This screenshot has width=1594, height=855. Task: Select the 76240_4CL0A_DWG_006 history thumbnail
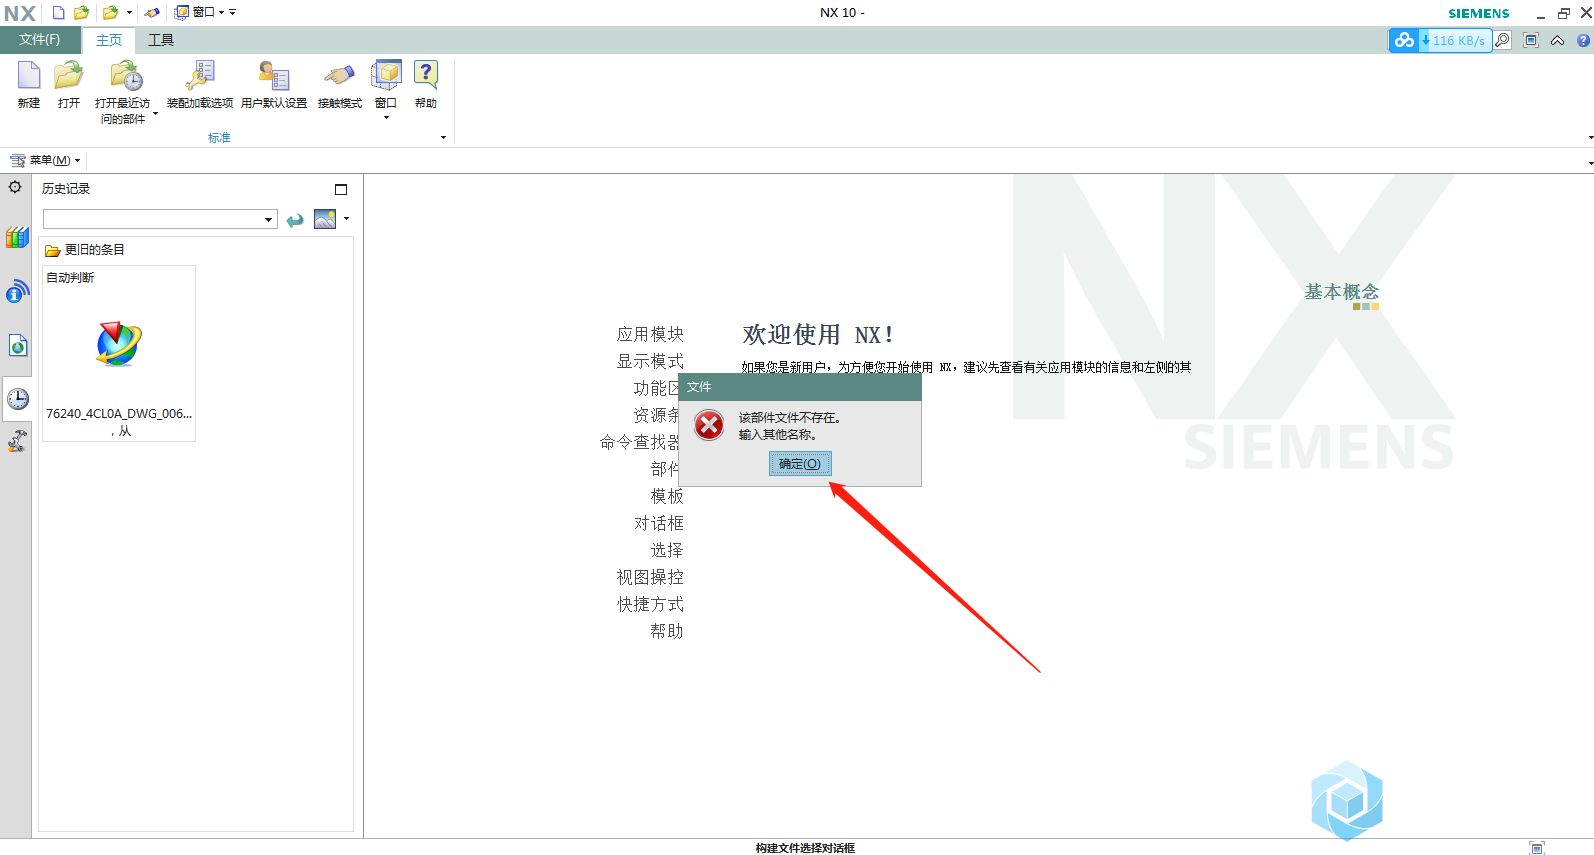click(x=119, y=353)
